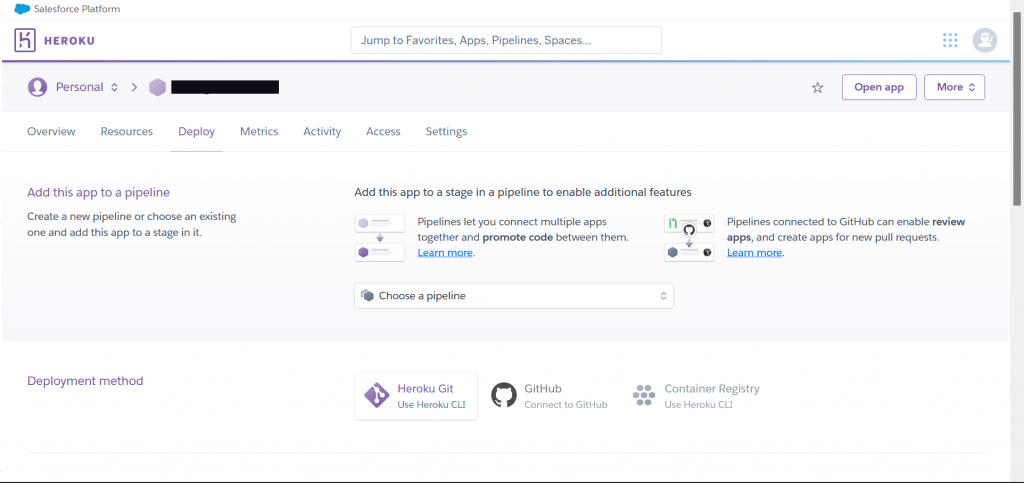Click the page vertical scrollbar thumb
Viewport: 1024px width, 483px height.
[x=1017, y=108]
